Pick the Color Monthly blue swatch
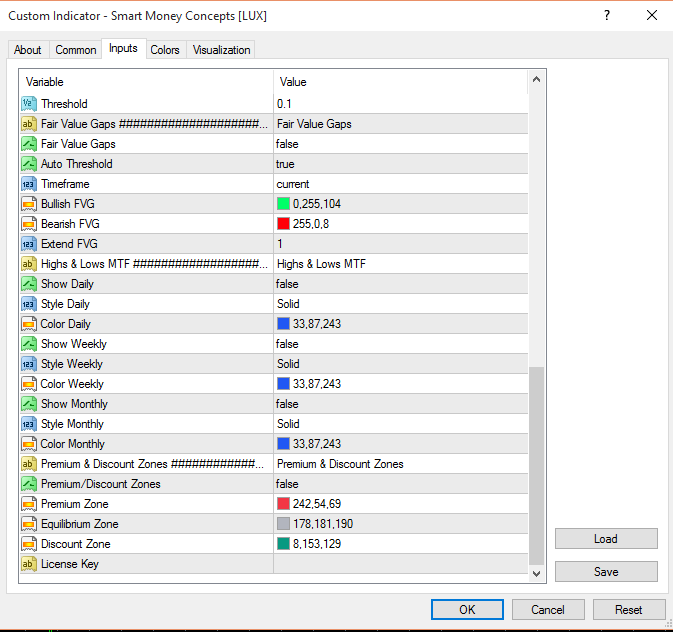This screenshot has width=673, height=632. point(283,444)
